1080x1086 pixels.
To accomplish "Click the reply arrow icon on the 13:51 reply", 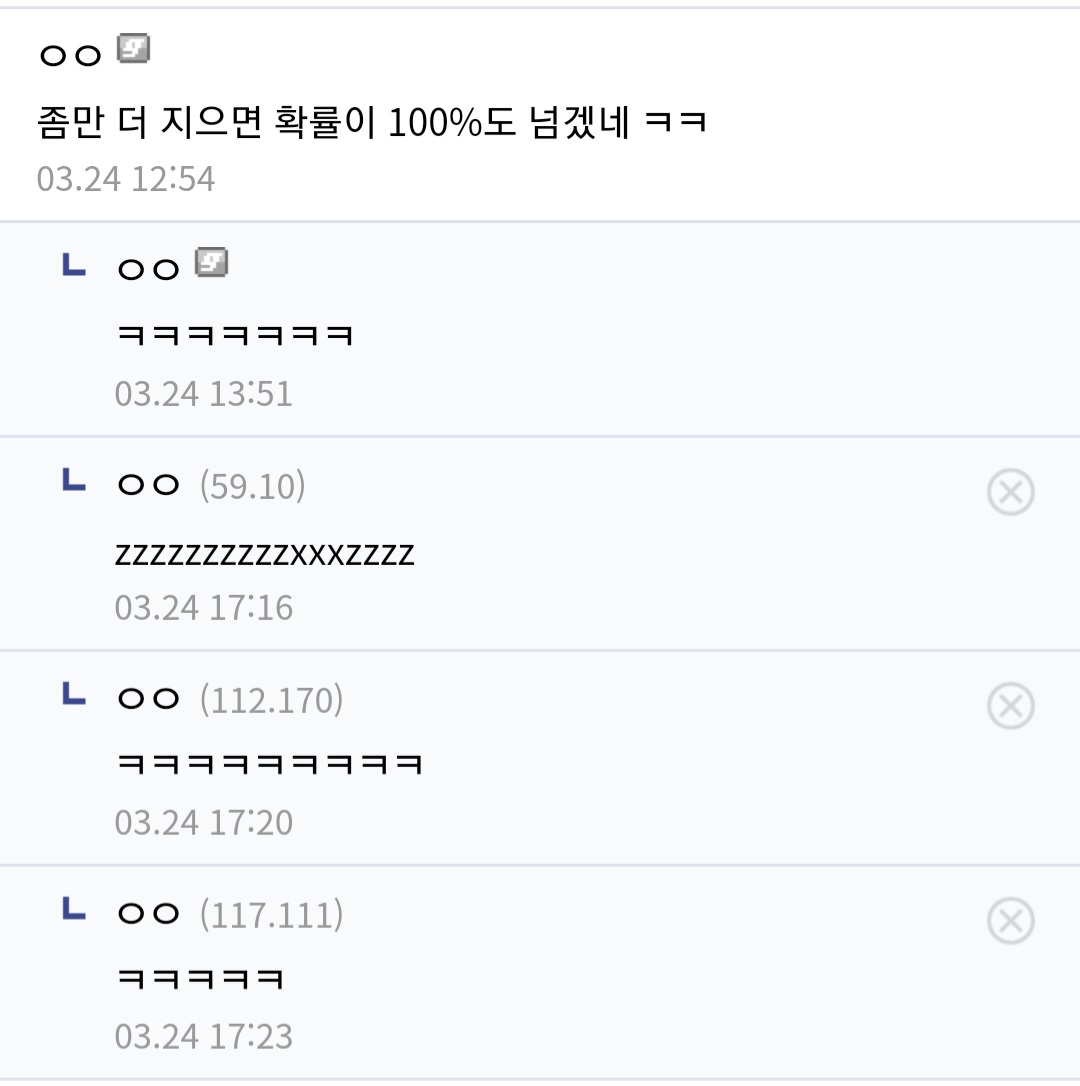I will [x=73, y=265].
